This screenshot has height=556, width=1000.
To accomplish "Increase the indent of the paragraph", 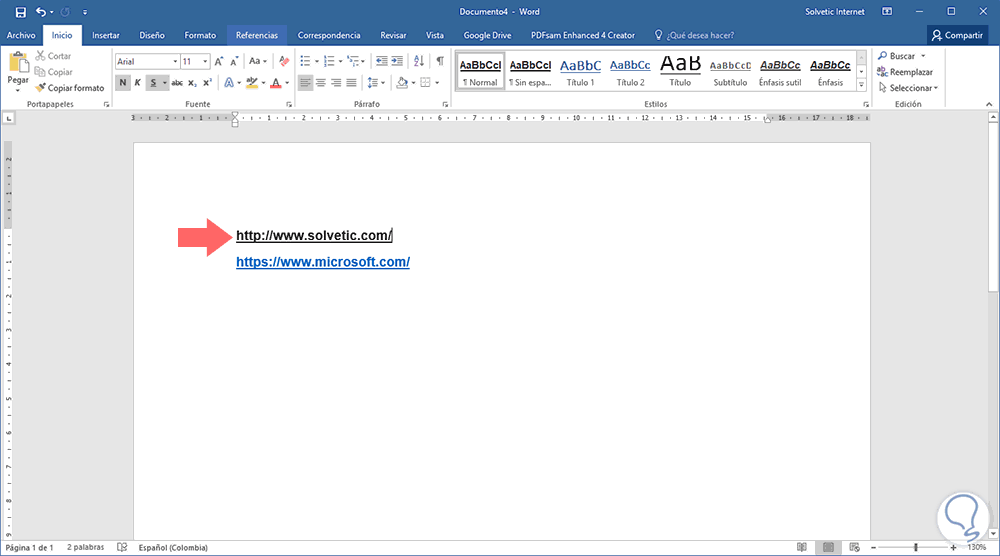I will (x=396, y=61).
